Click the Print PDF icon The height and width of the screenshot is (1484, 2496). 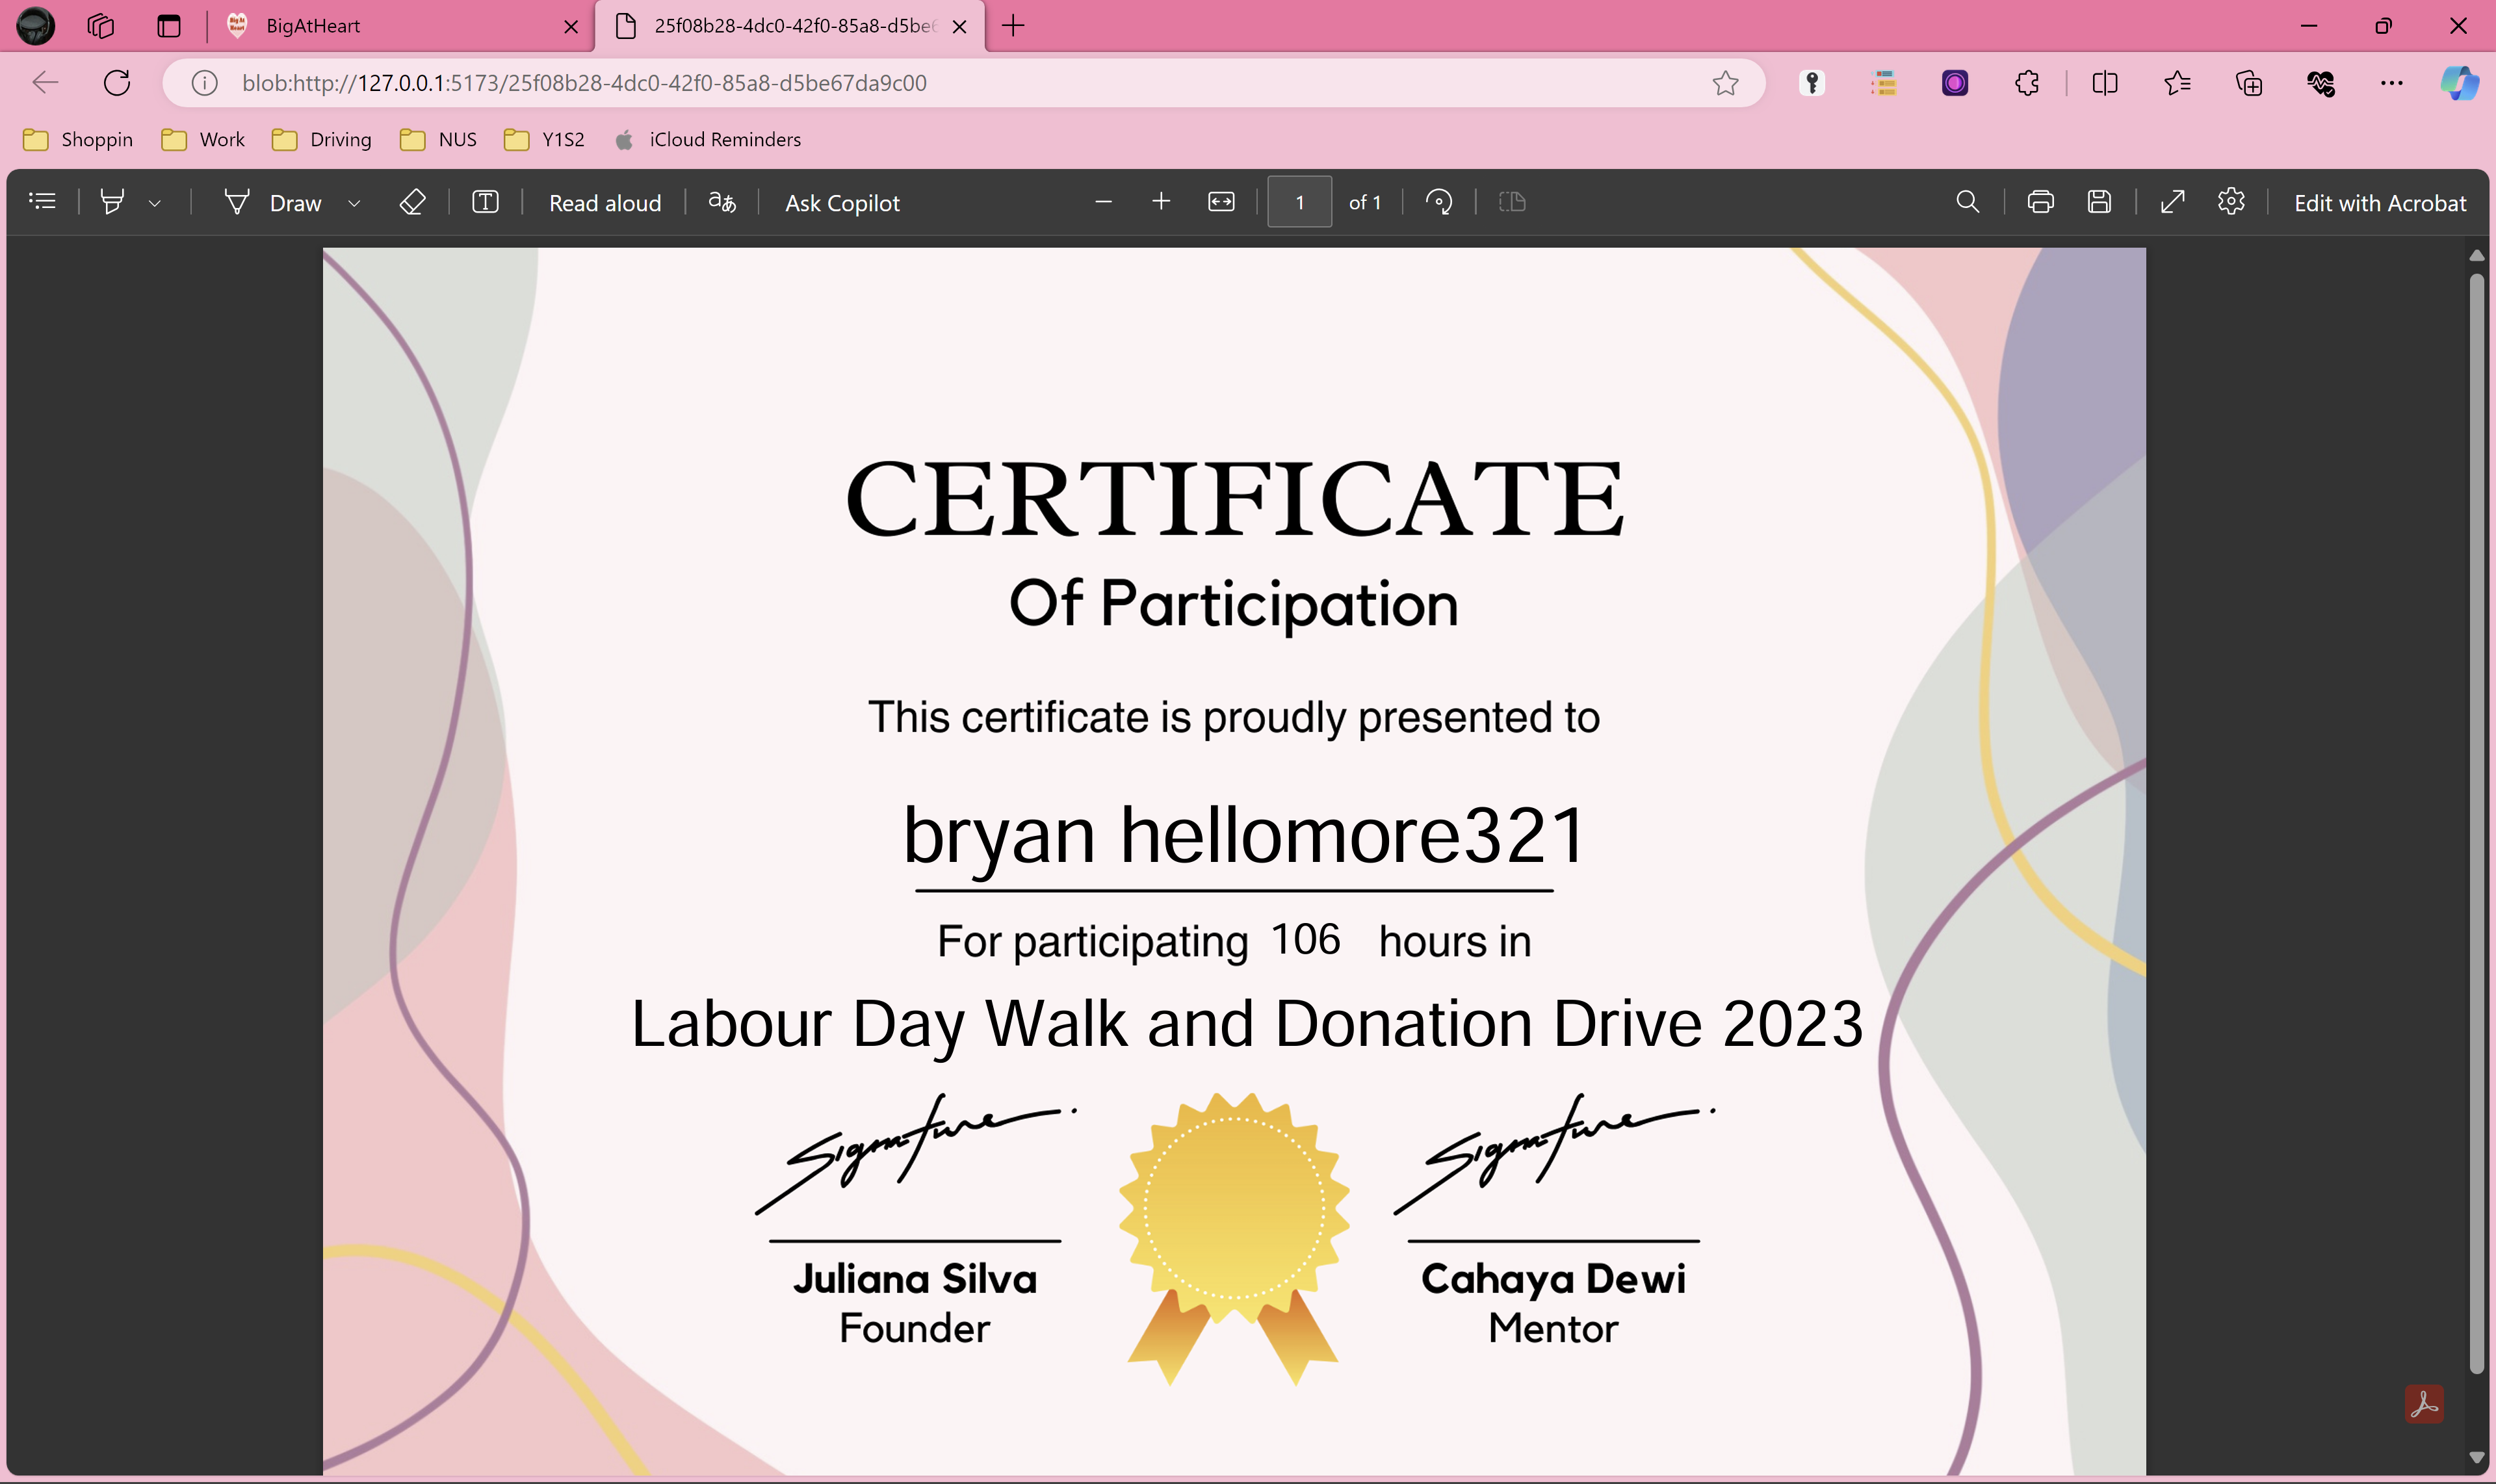click(2040, 202)
